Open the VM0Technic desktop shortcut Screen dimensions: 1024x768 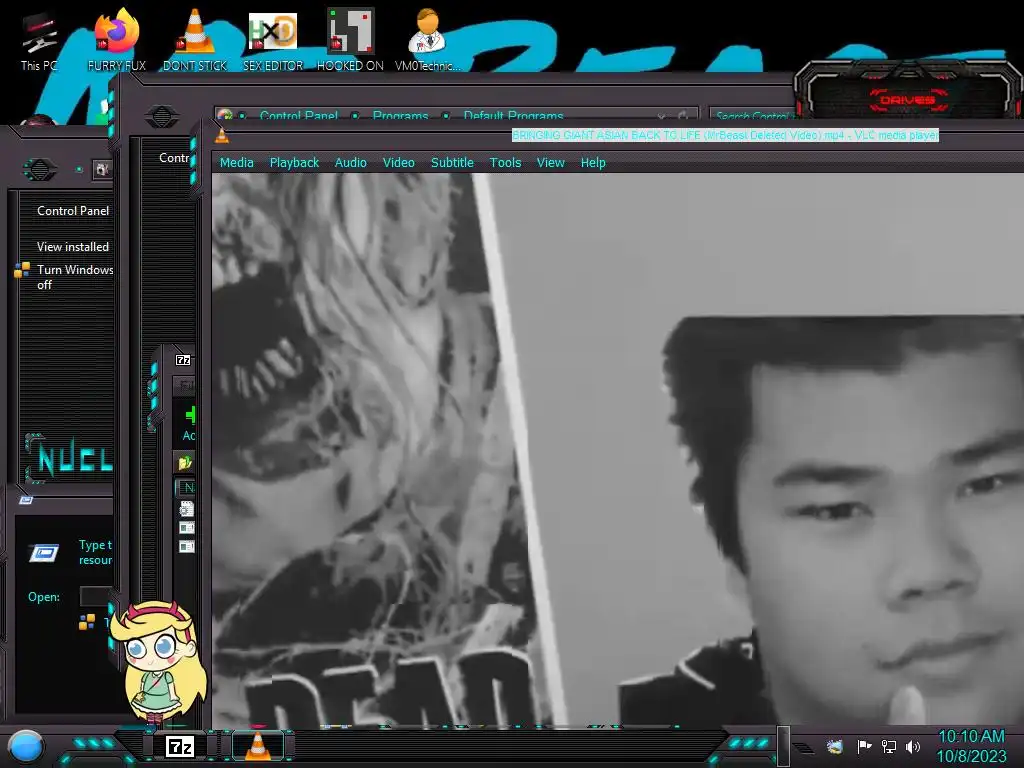click(428, 39)
